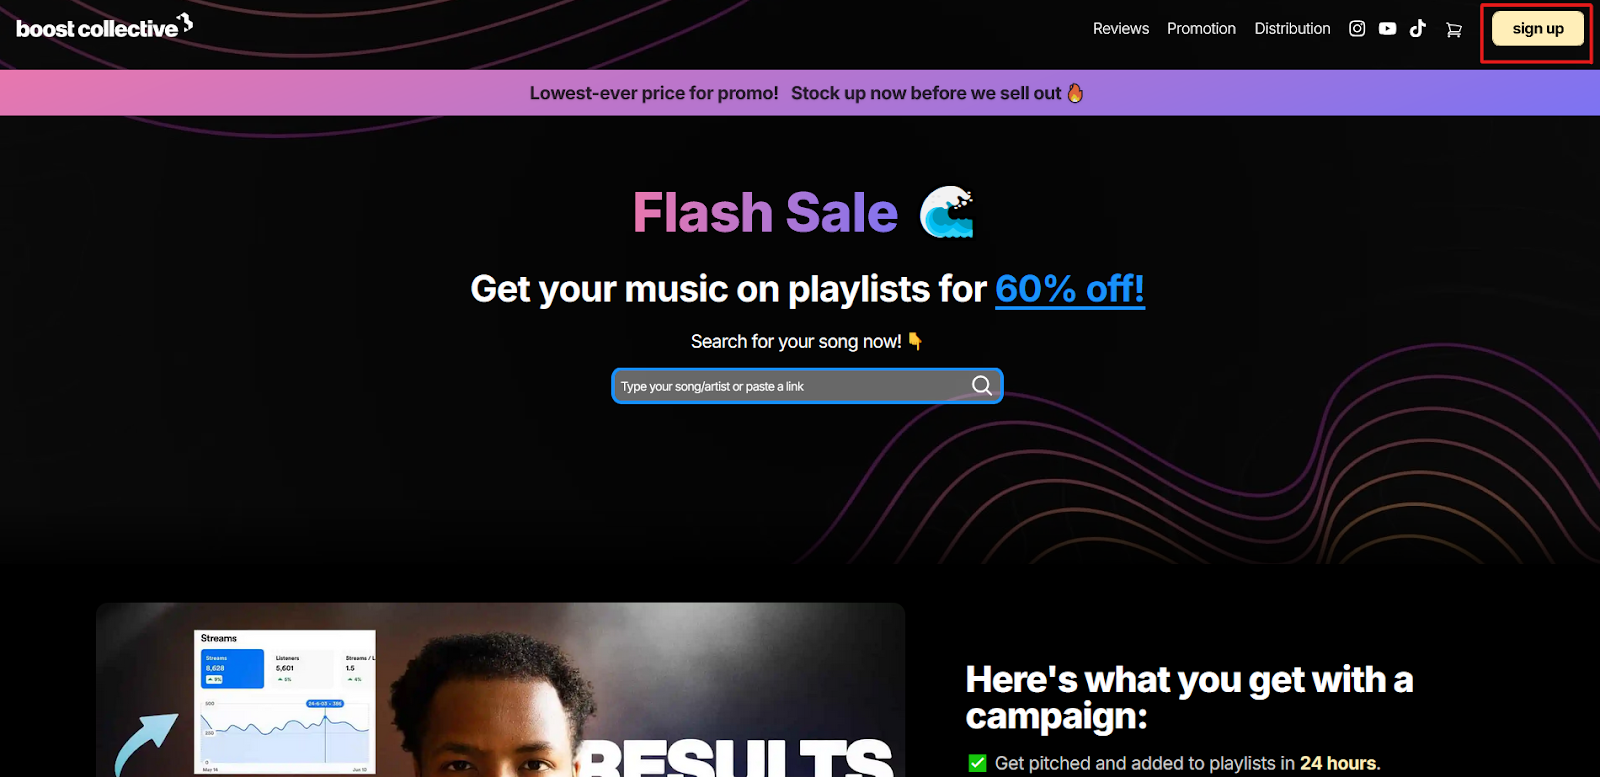1600x777 pixels.
Task: Follow the 60% off! link
Action: pos(1070,289)
